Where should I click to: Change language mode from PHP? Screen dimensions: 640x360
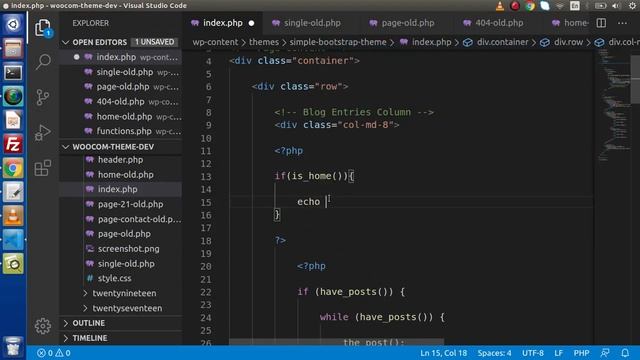581,353
